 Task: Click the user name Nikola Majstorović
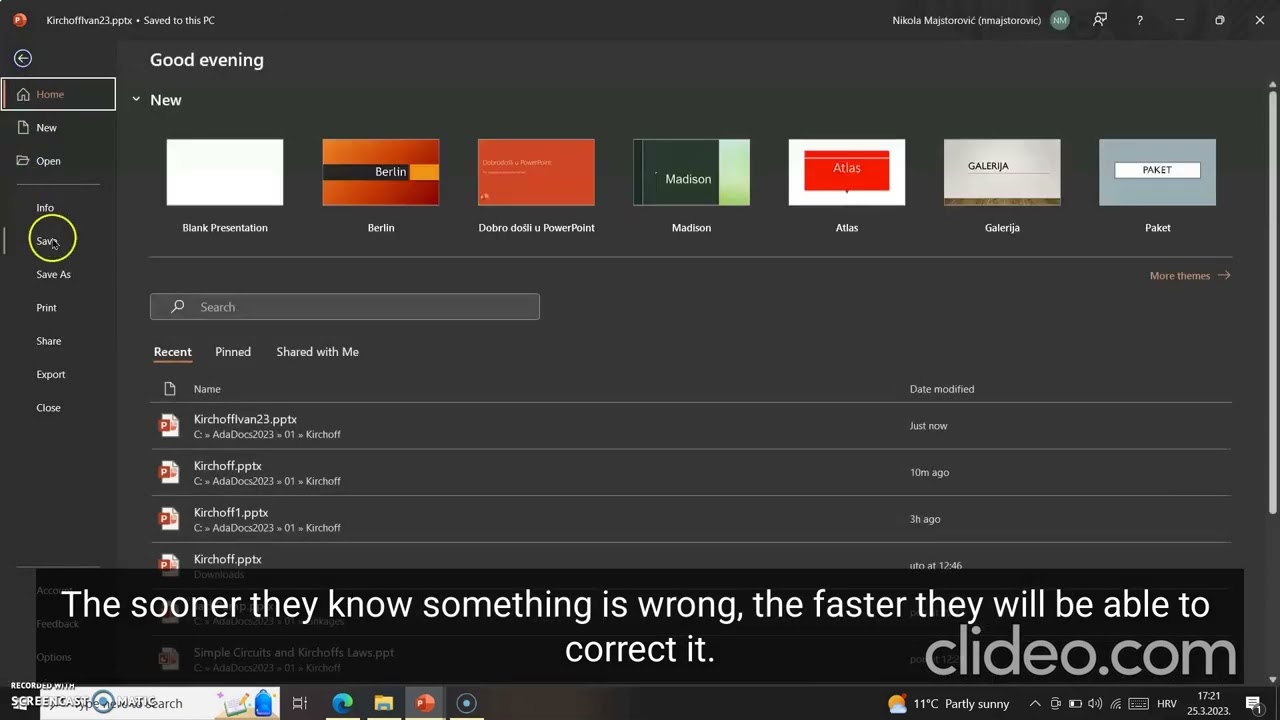[966, 20]
